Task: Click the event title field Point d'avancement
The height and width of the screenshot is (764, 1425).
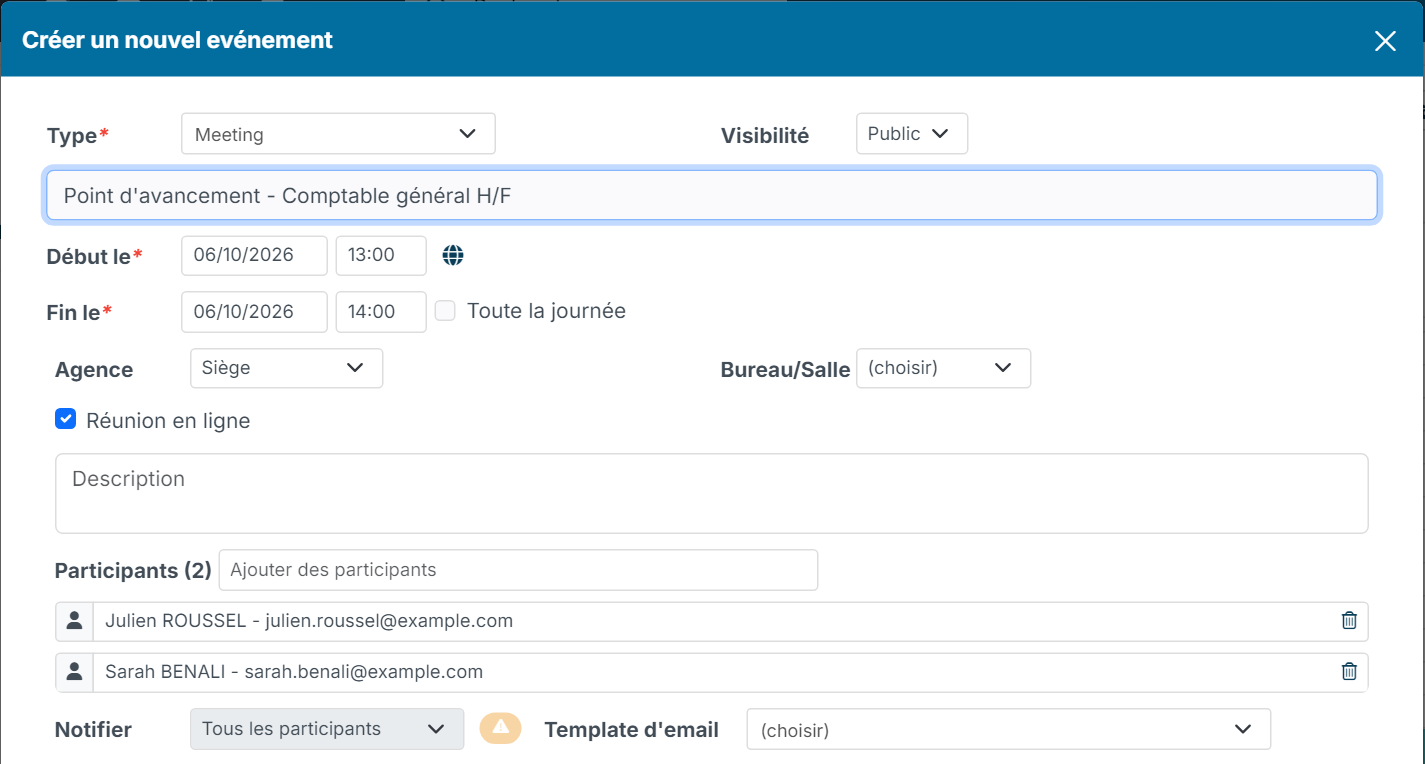Action: [712, 196]
